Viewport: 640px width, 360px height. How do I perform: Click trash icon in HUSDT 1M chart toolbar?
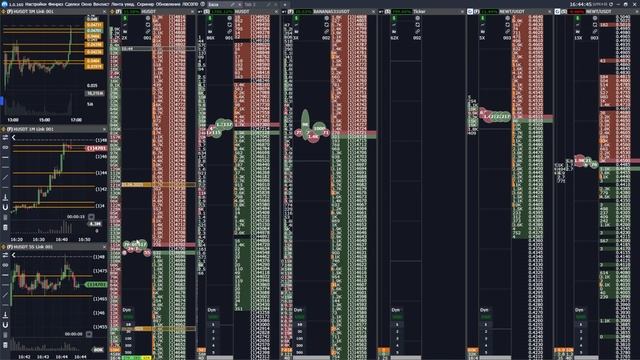click(5, 227)
